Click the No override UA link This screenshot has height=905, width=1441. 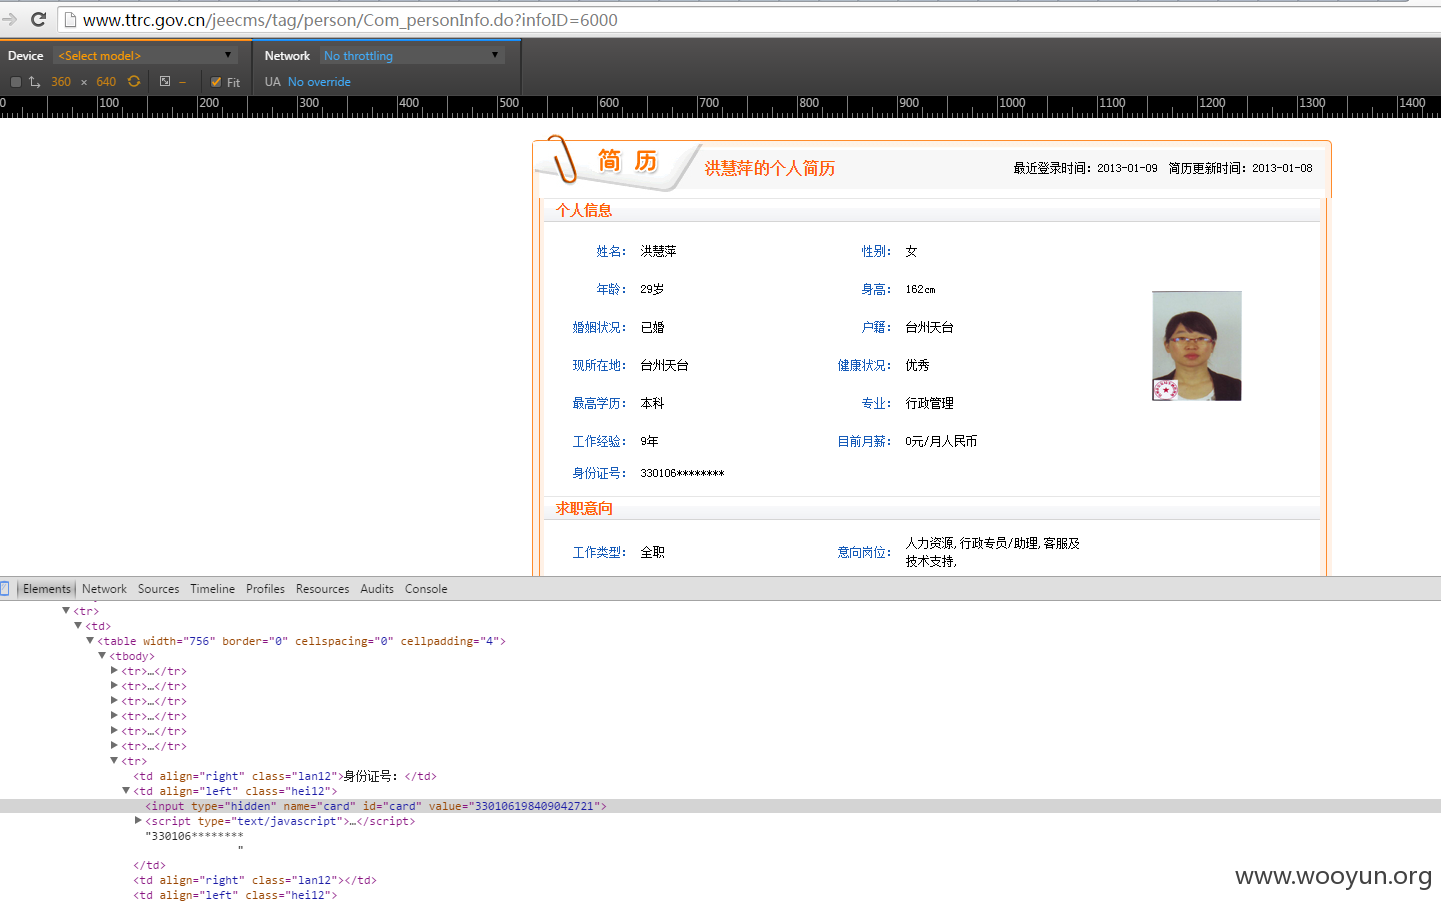[319, 82]
